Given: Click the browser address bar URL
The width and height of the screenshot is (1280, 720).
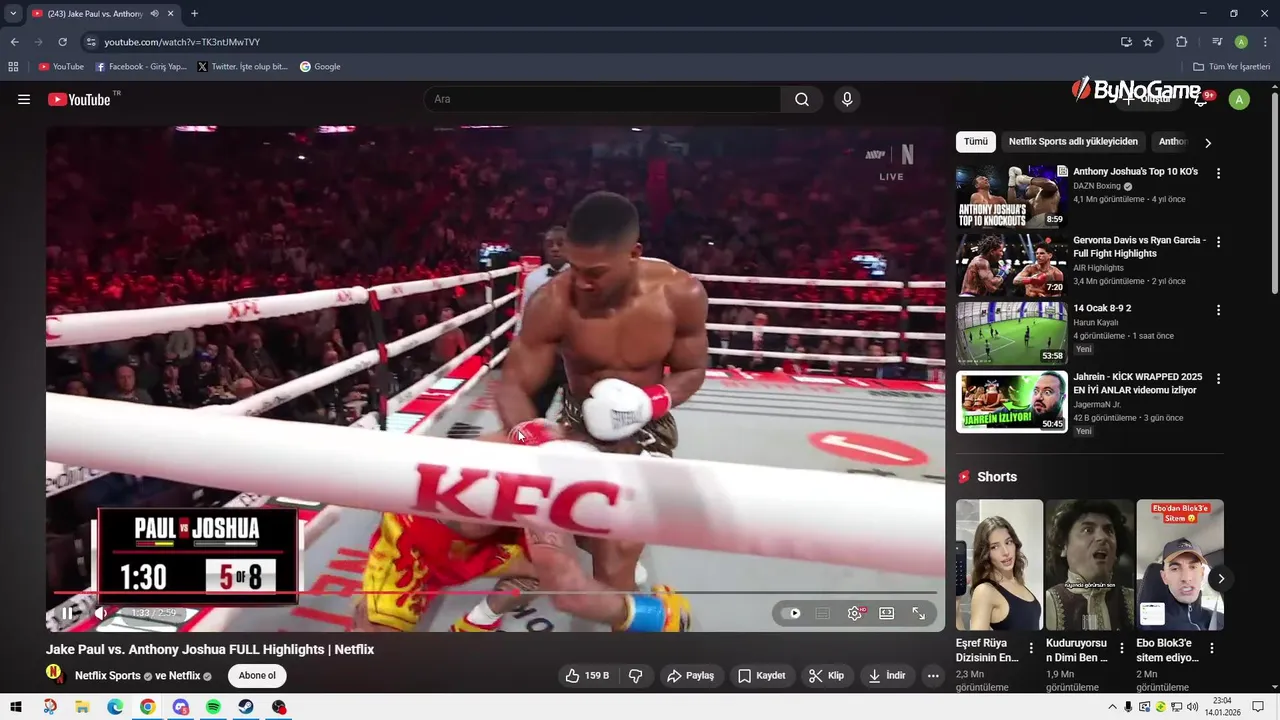Looking at the screenshot, I should 182,42.
